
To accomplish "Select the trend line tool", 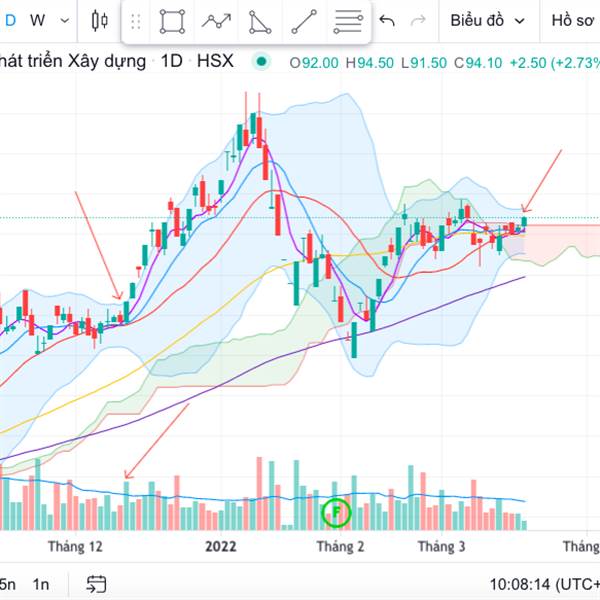I will [x=304, y=21].
